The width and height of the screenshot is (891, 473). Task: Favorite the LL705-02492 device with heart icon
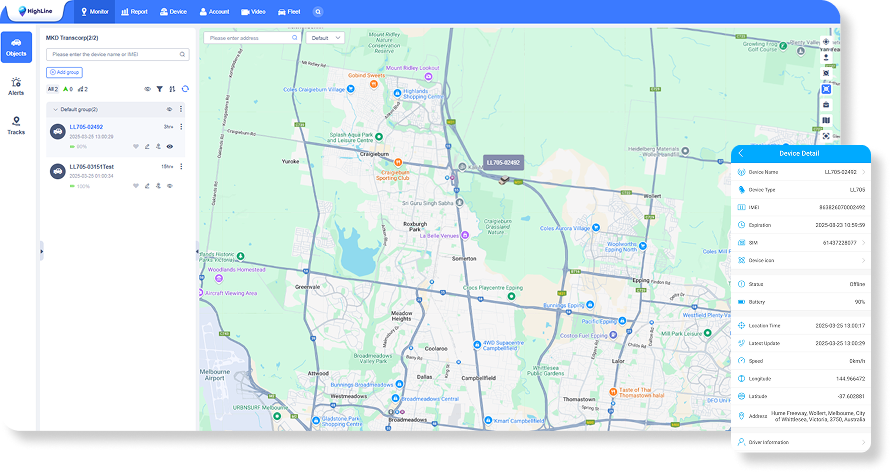click(x=136, y=146)
